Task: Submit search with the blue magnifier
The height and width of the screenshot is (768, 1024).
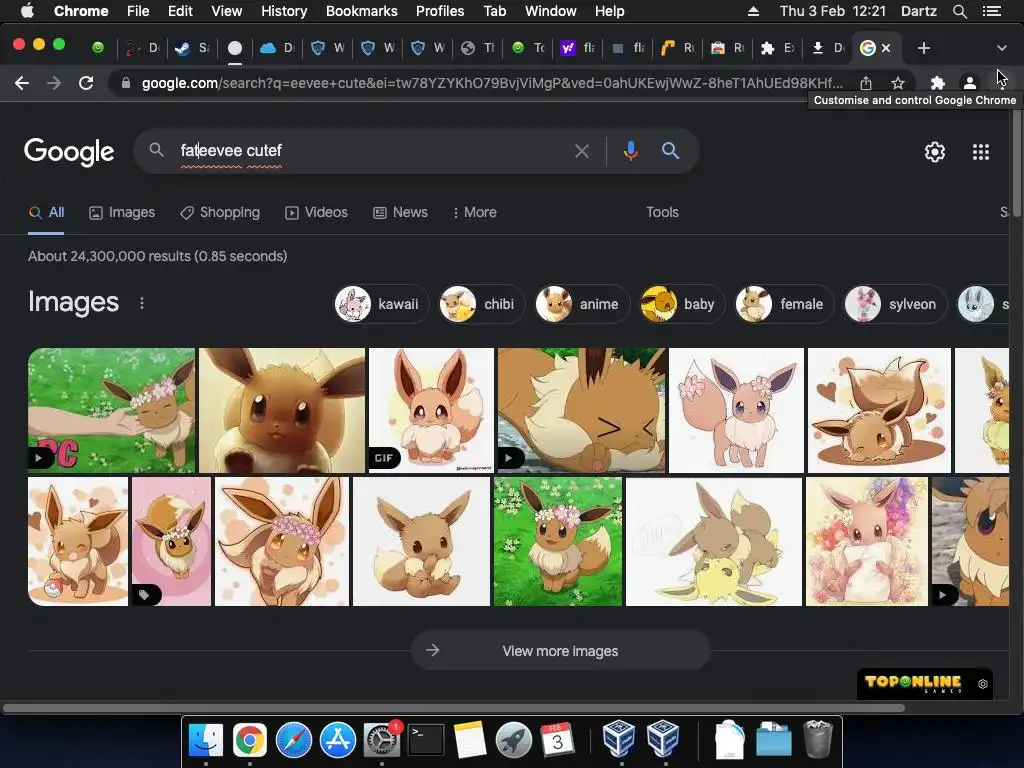Action: pyautogui.click(x=670, y=151)
